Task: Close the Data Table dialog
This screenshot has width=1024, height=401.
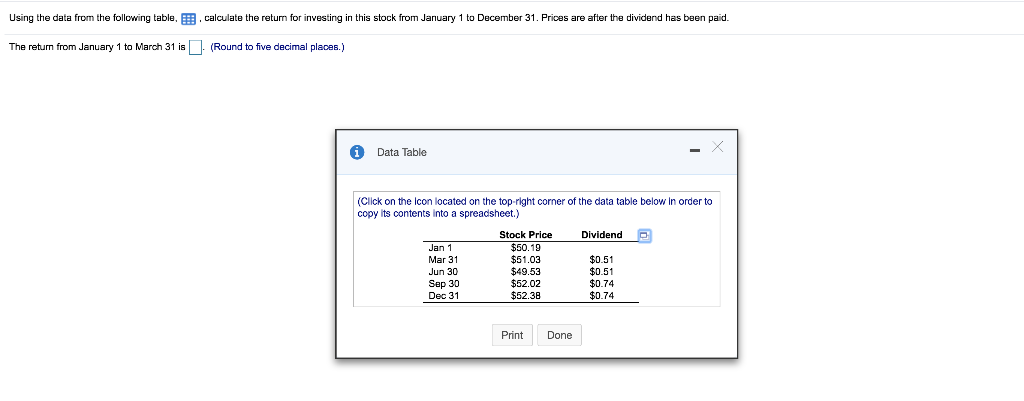Action: (x=717, y=147)
